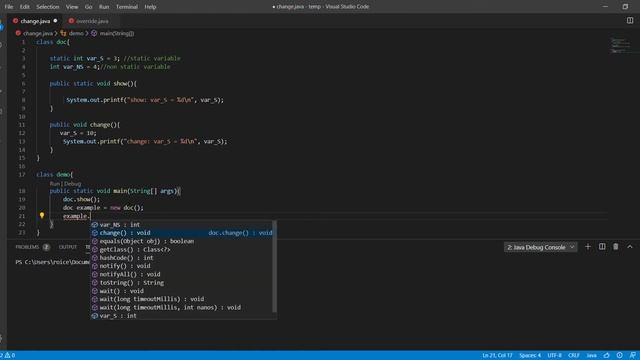Open the Go menu

89,7
